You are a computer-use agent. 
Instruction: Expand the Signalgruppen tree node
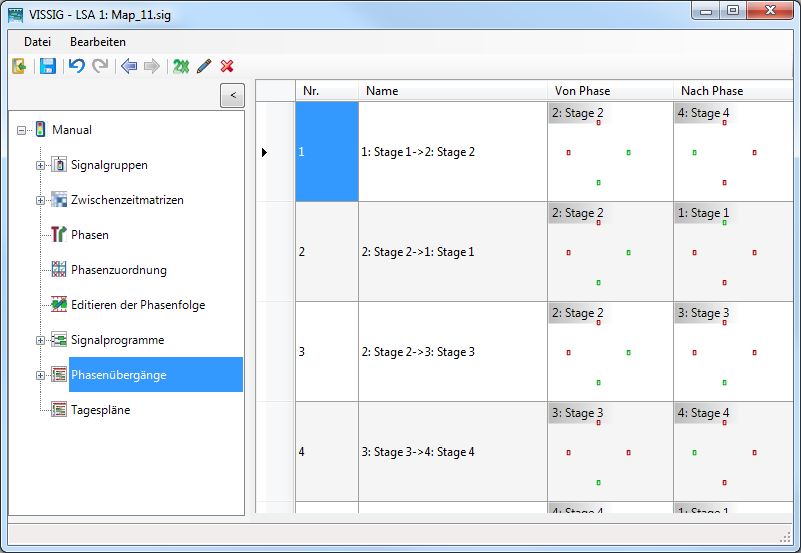(41, 165)
